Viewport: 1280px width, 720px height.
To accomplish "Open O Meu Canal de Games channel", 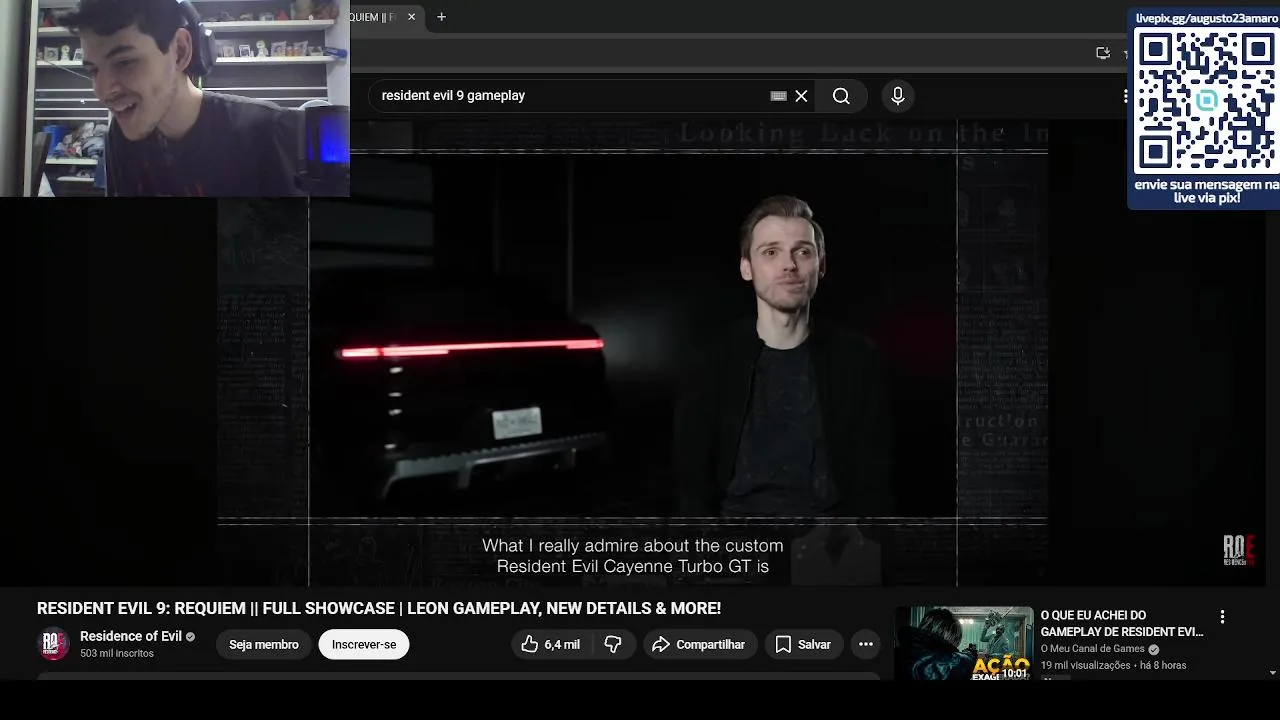I will pos(1093,649).
